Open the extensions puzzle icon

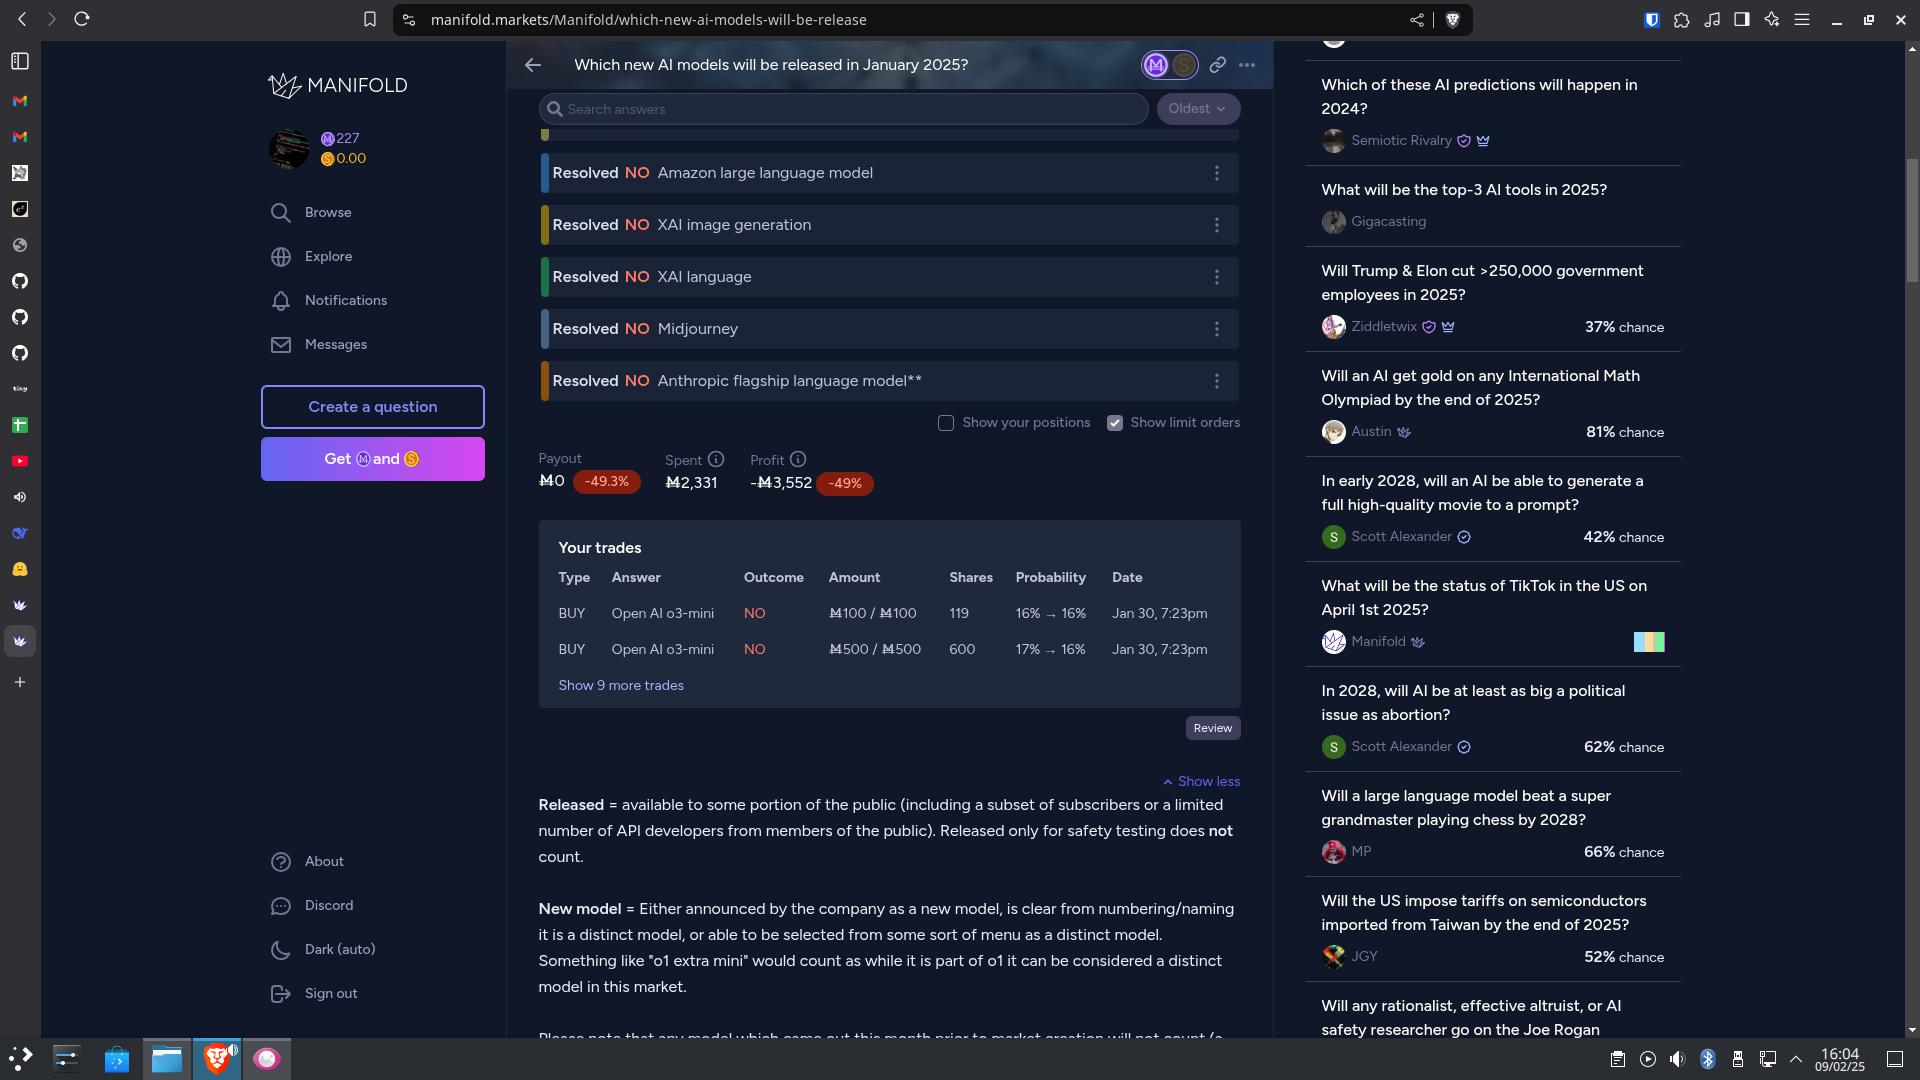1682,19
